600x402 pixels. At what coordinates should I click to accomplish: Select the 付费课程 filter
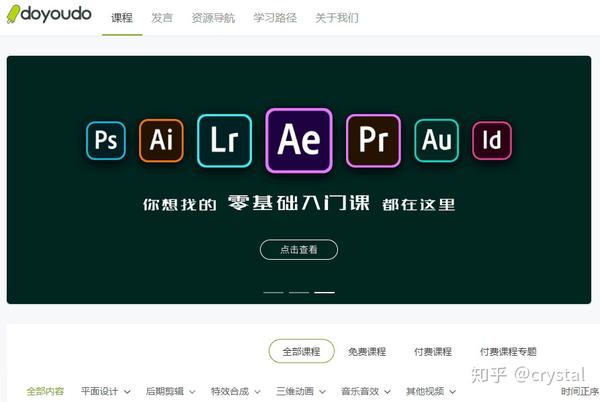[433, 351]
